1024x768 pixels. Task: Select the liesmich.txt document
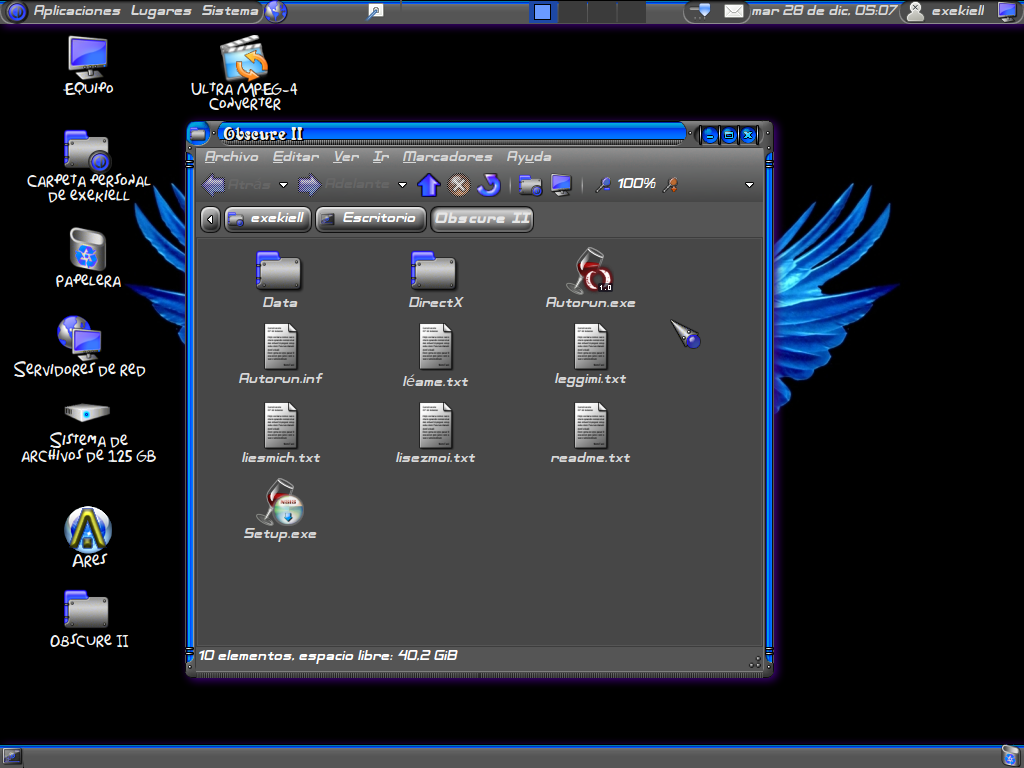tap(281, 434)
